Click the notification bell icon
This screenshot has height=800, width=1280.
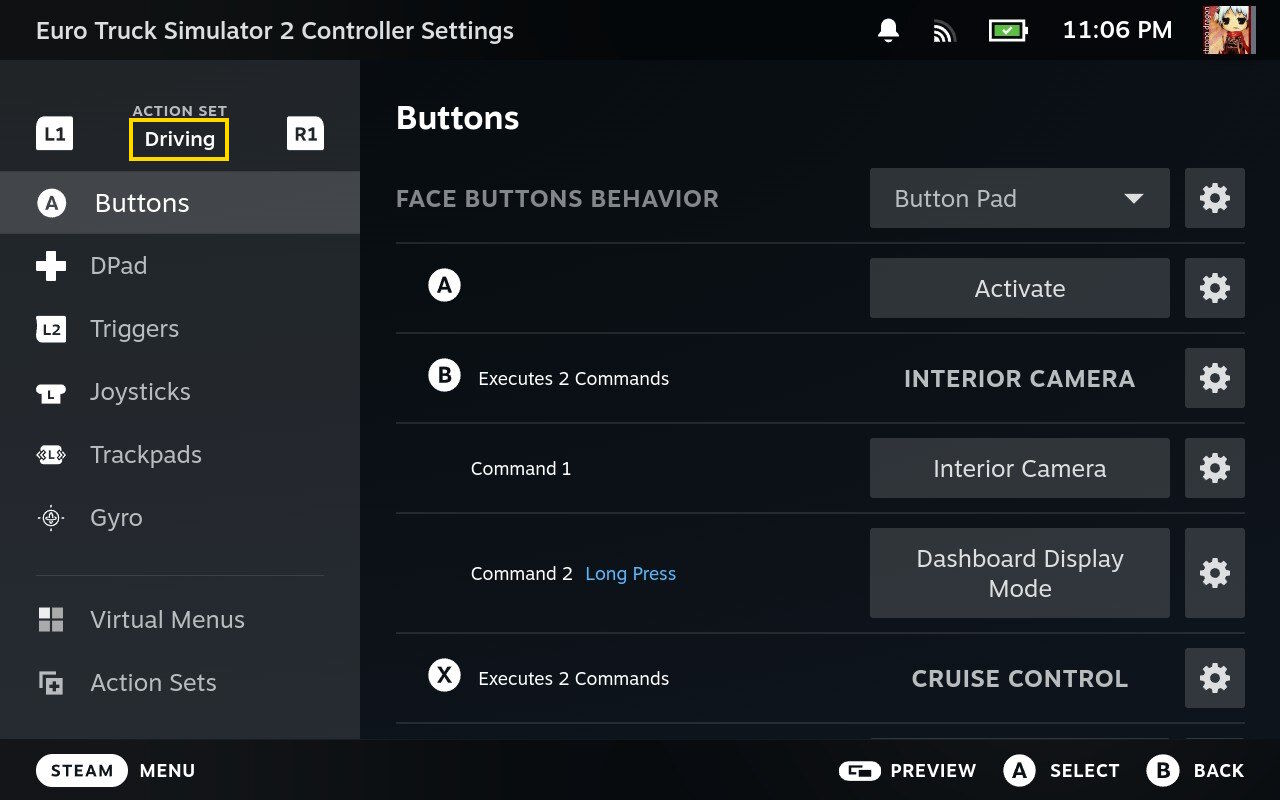(x=888, y=31)
